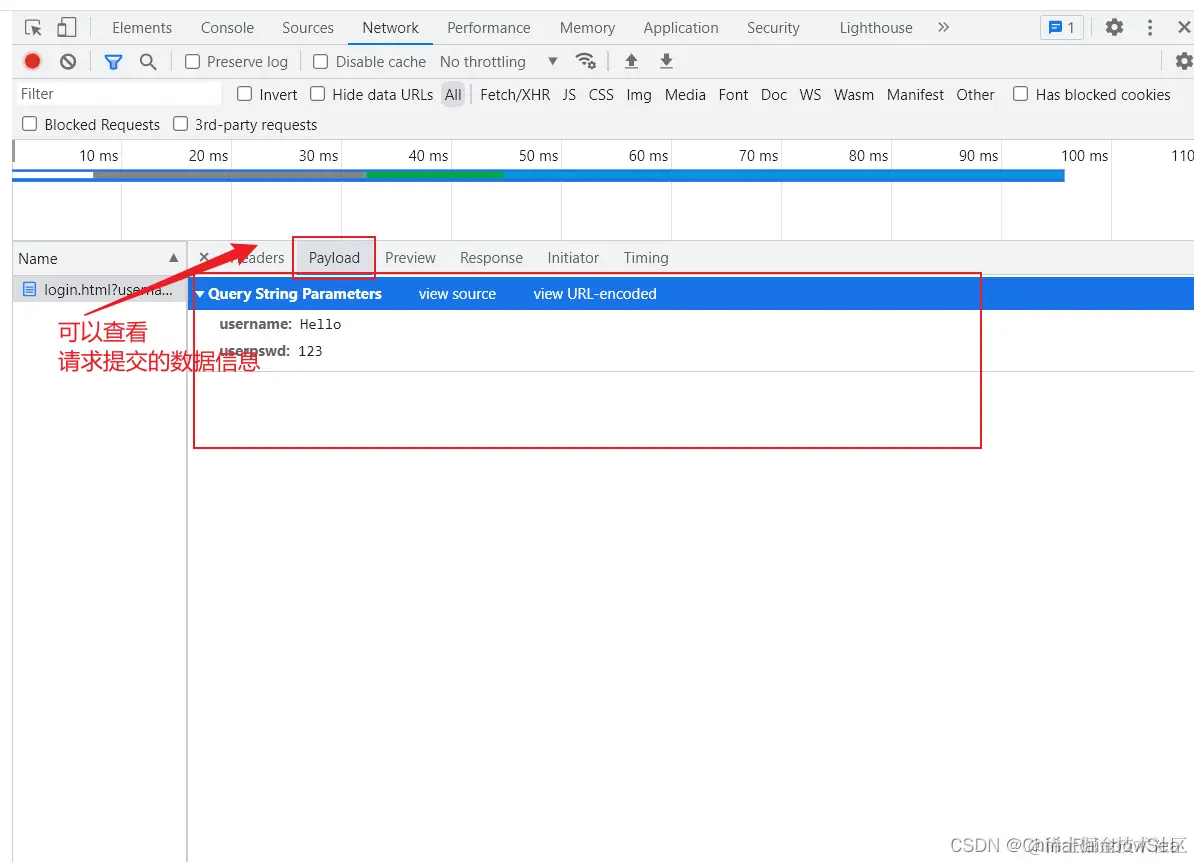This screenshot has height=862, width=1194.
Task: Stop recording network log with red button
Action: coord(32,62)
